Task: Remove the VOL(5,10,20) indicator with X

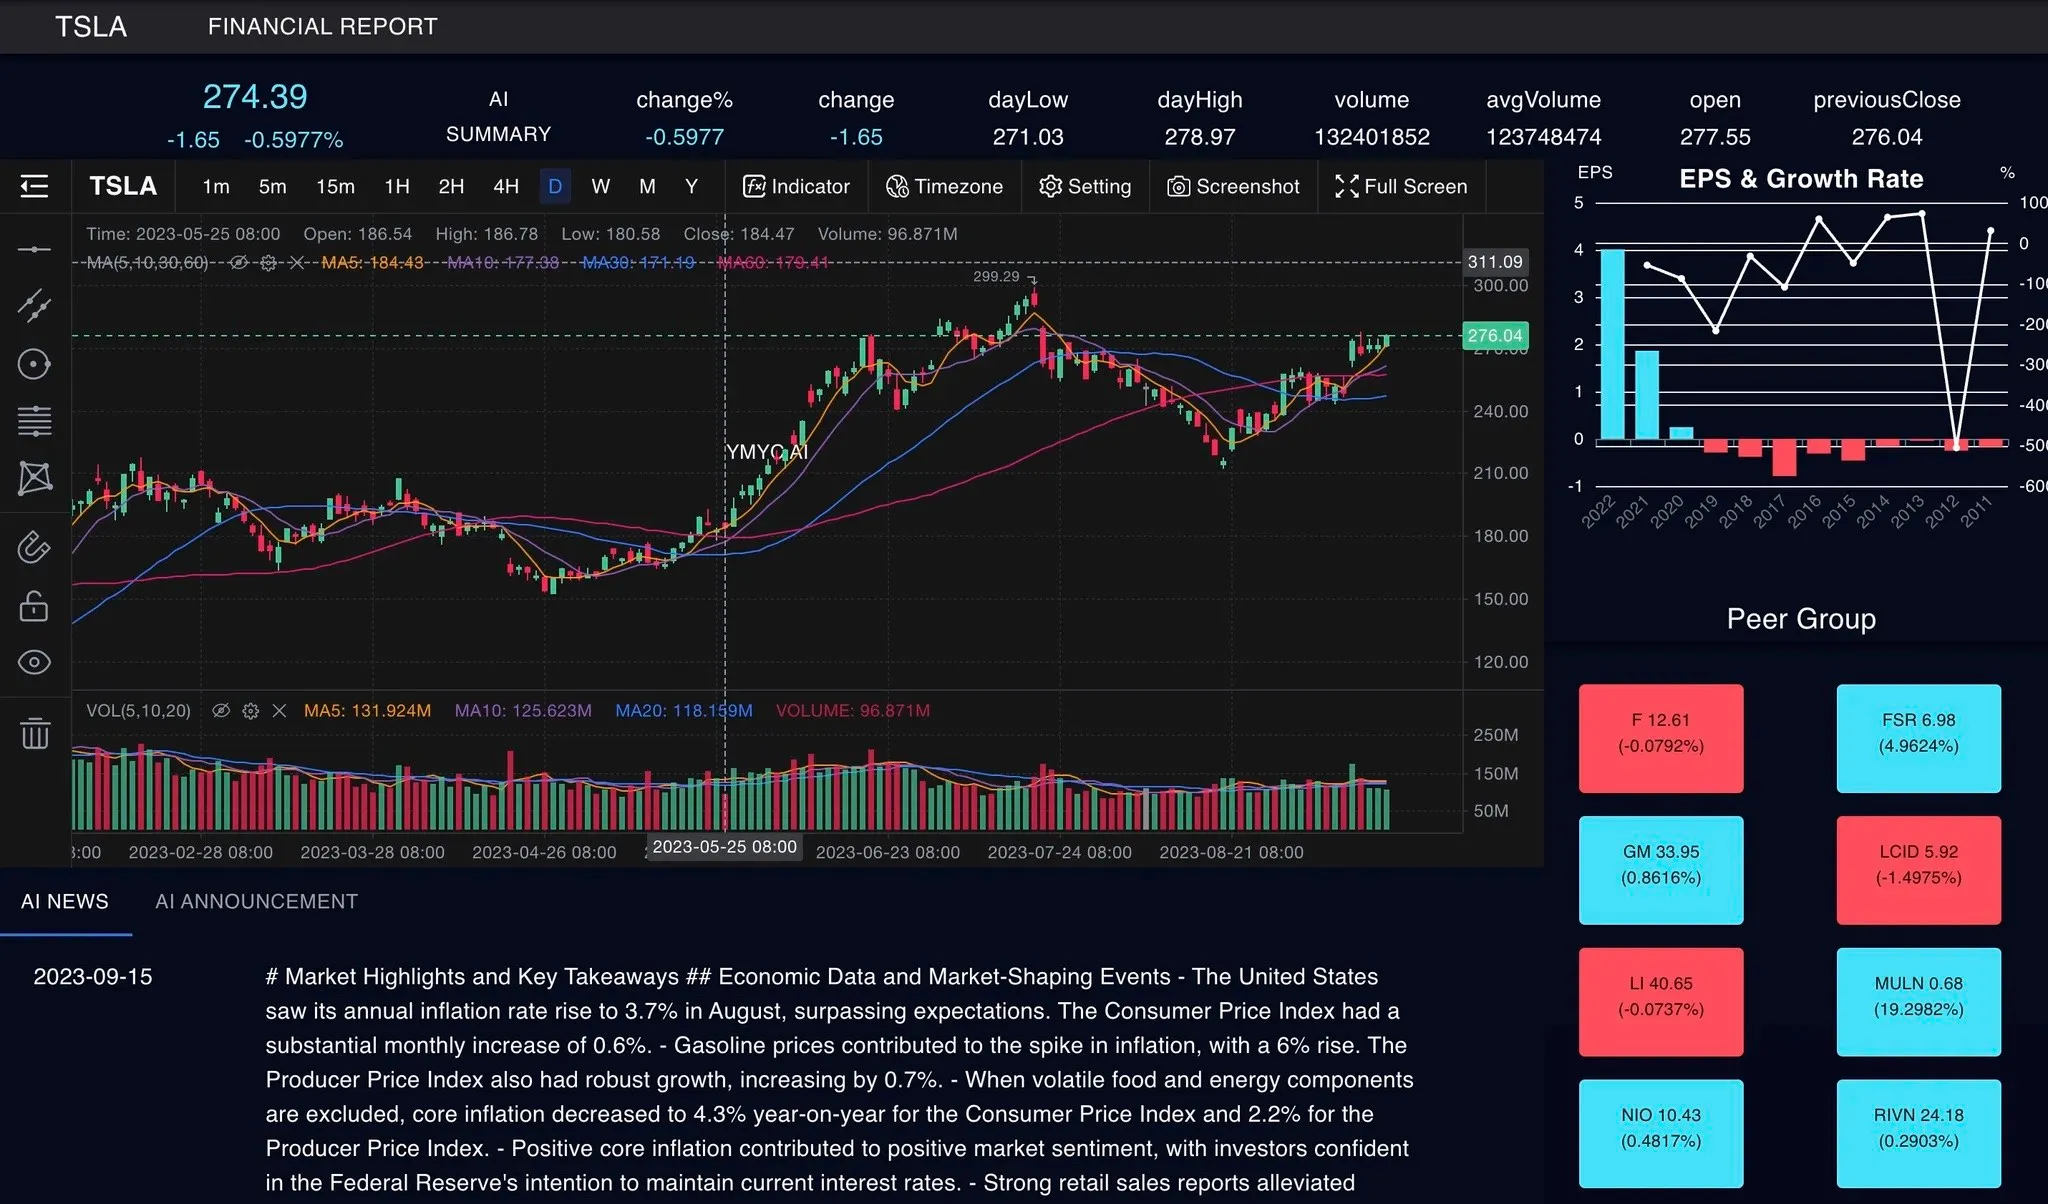Action: (x=279, y=710)
